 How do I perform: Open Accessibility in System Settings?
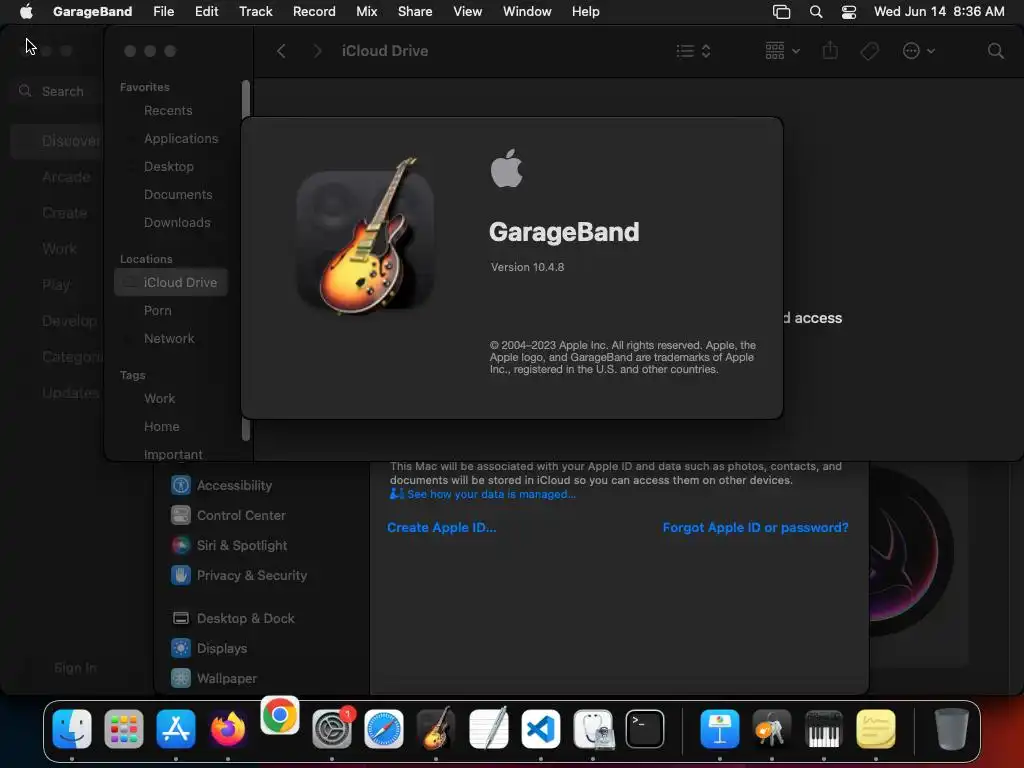point(222,485)
